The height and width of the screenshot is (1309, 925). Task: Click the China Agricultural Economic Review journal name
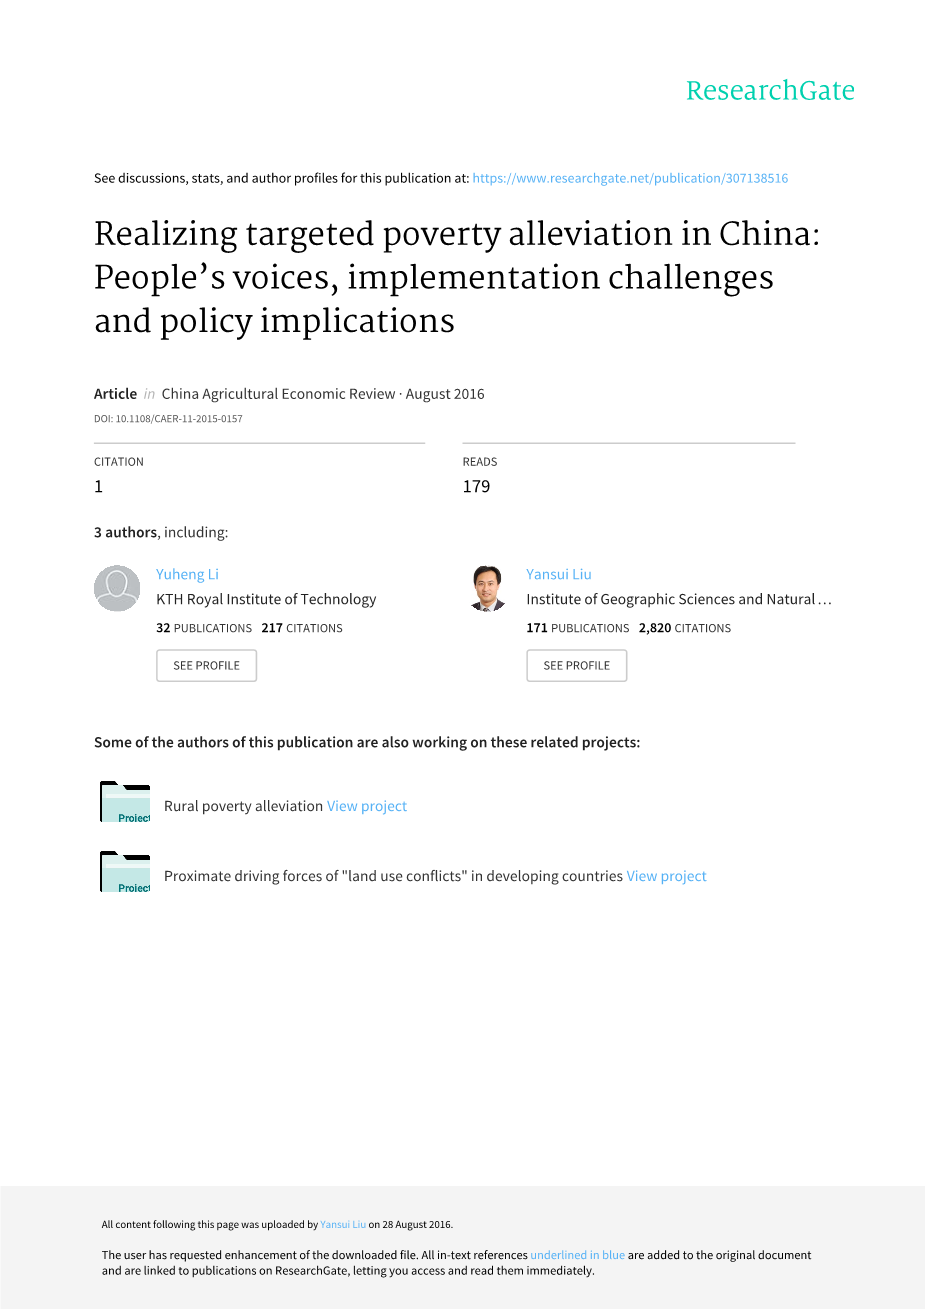(278, 394)
